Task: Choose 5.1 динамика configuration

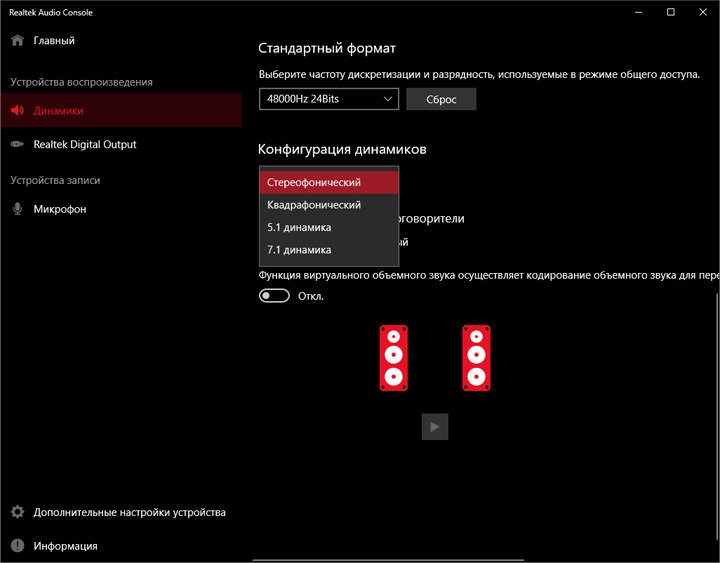Action: (x=329, y=227)
